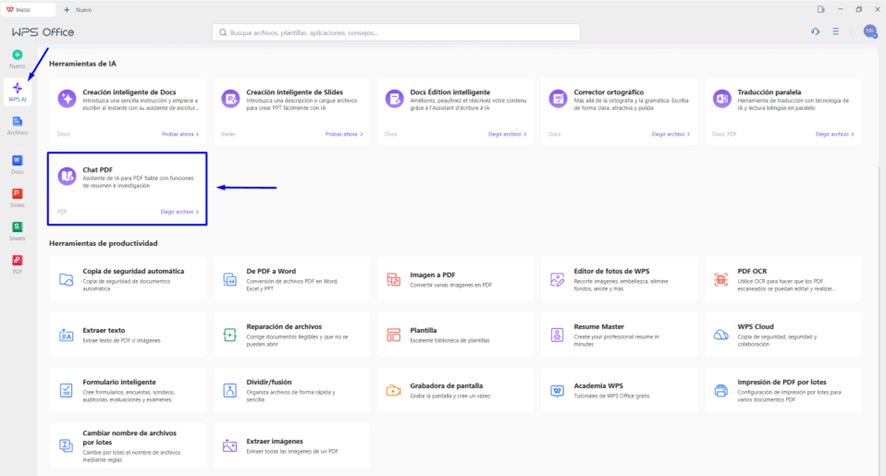Click the Traducción paralela icon
The height and width of the screenshot is (476, 886).
722,98
